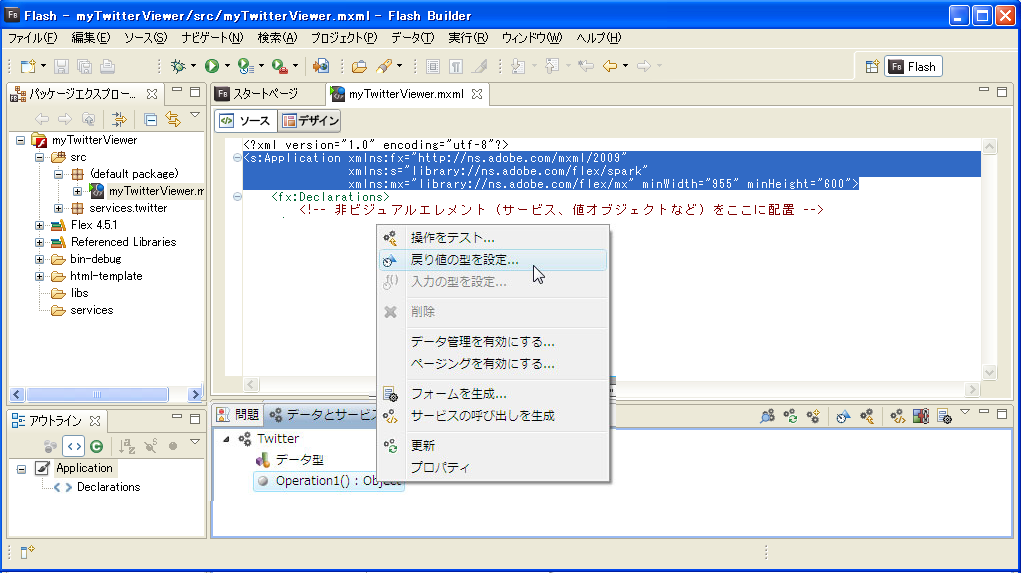Open the ファイル(F) menu
Screen dimensions: 1021x573
tap(33, 38)
